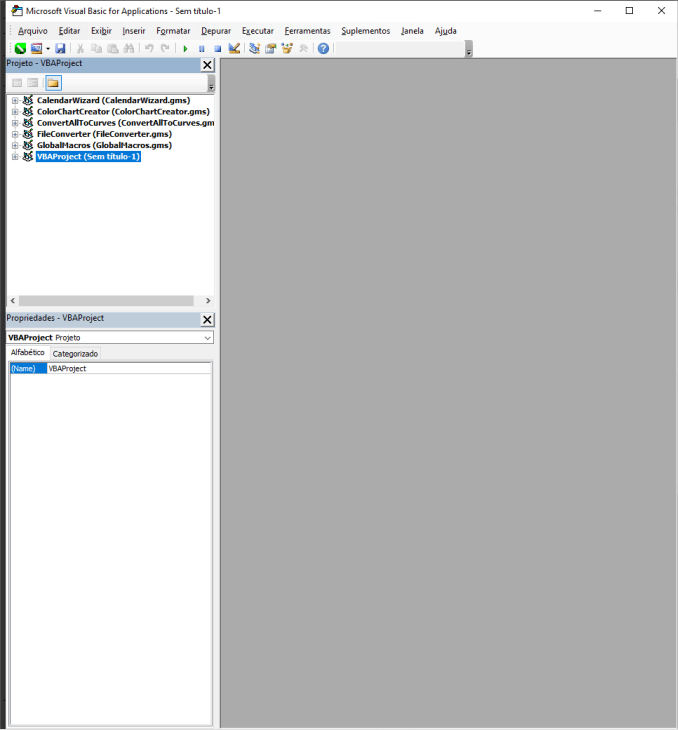Expand the ConvertAllToCurves project node
The height and width of the screenshot is (730, 678).
pos(15,123)
